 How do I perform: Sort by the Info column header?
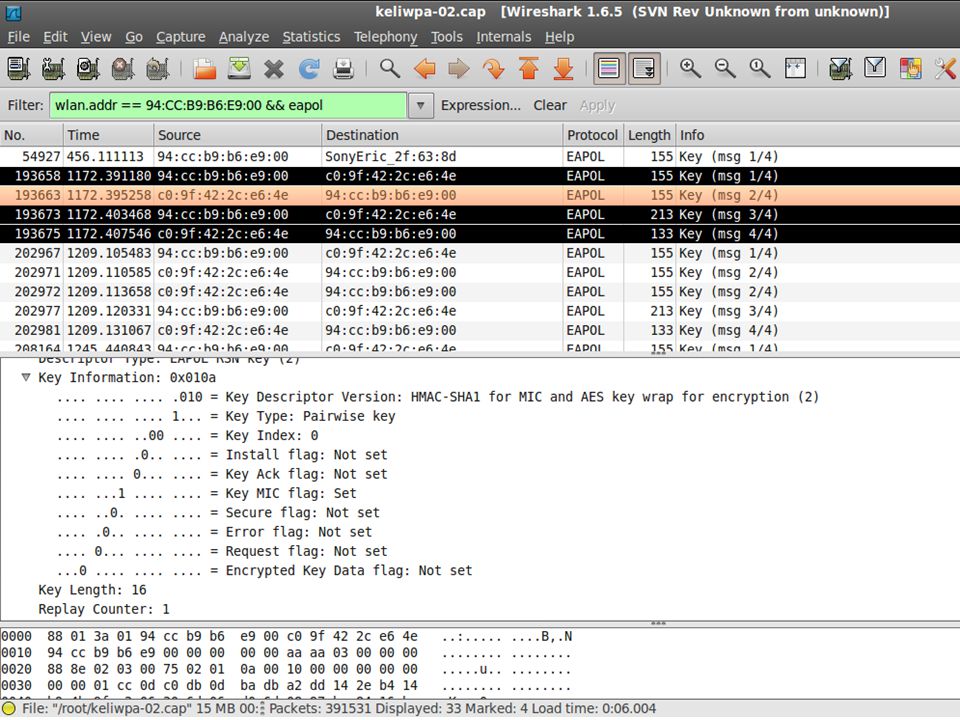coord(817,135)
